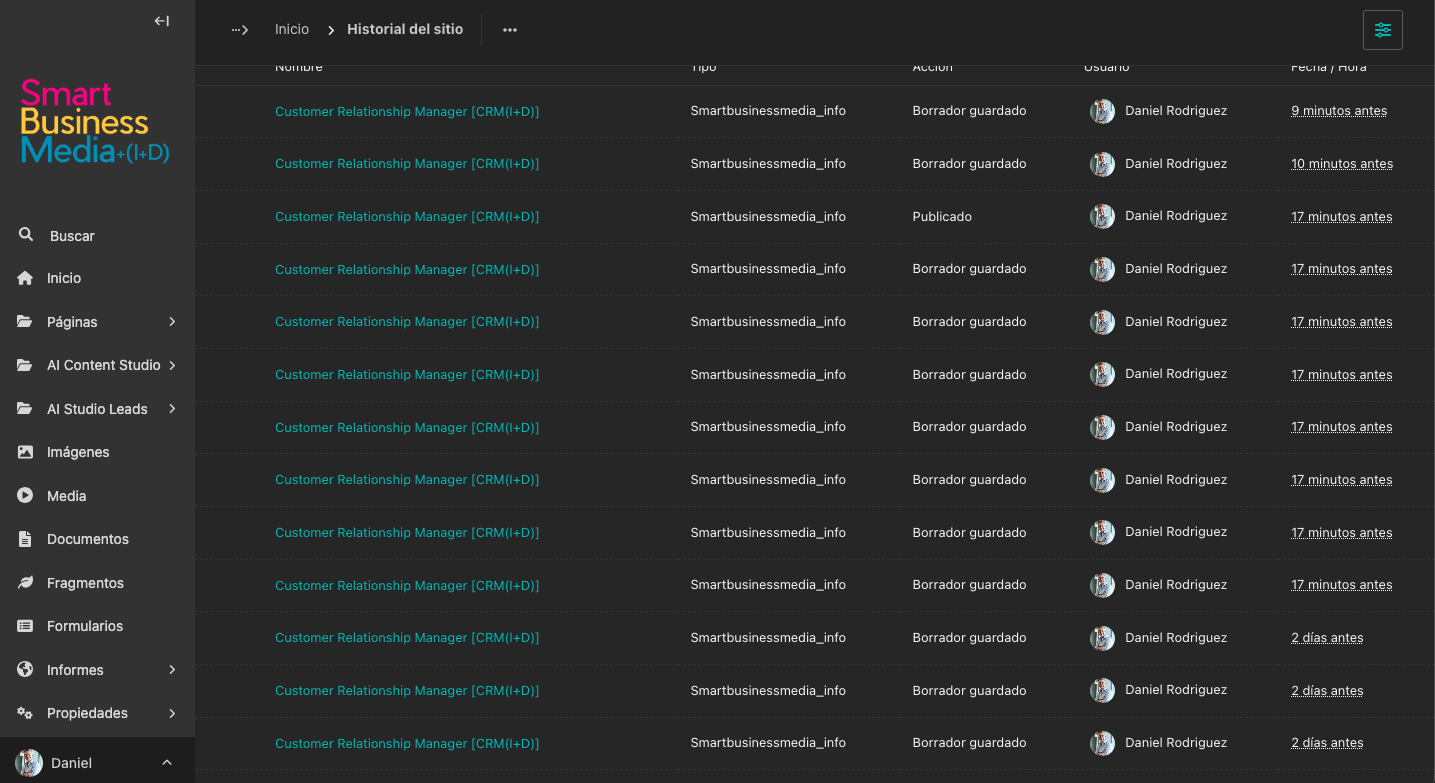The height and width of the screenshot is (783, 1435).
Task: Go to Inicio in the breadcrumb
Action: point(292,30)
